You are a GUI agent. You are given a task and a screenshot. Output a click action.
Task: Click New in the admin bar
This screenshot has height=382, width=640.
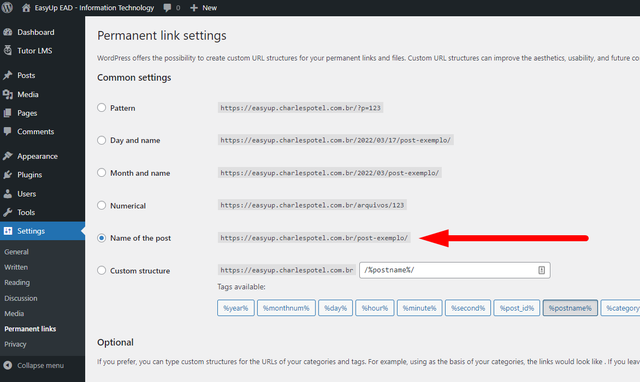(209, 8)
